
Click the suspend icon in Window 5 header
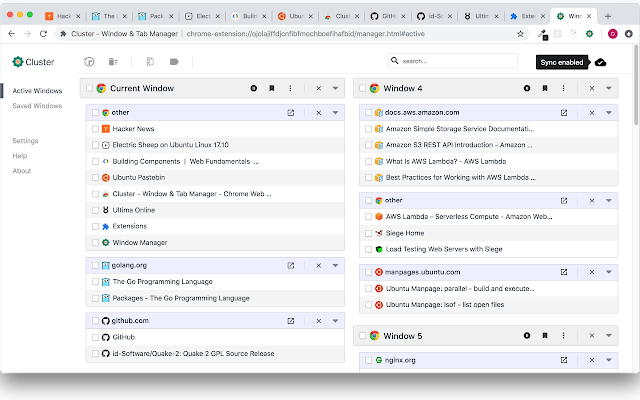(527, 336)
